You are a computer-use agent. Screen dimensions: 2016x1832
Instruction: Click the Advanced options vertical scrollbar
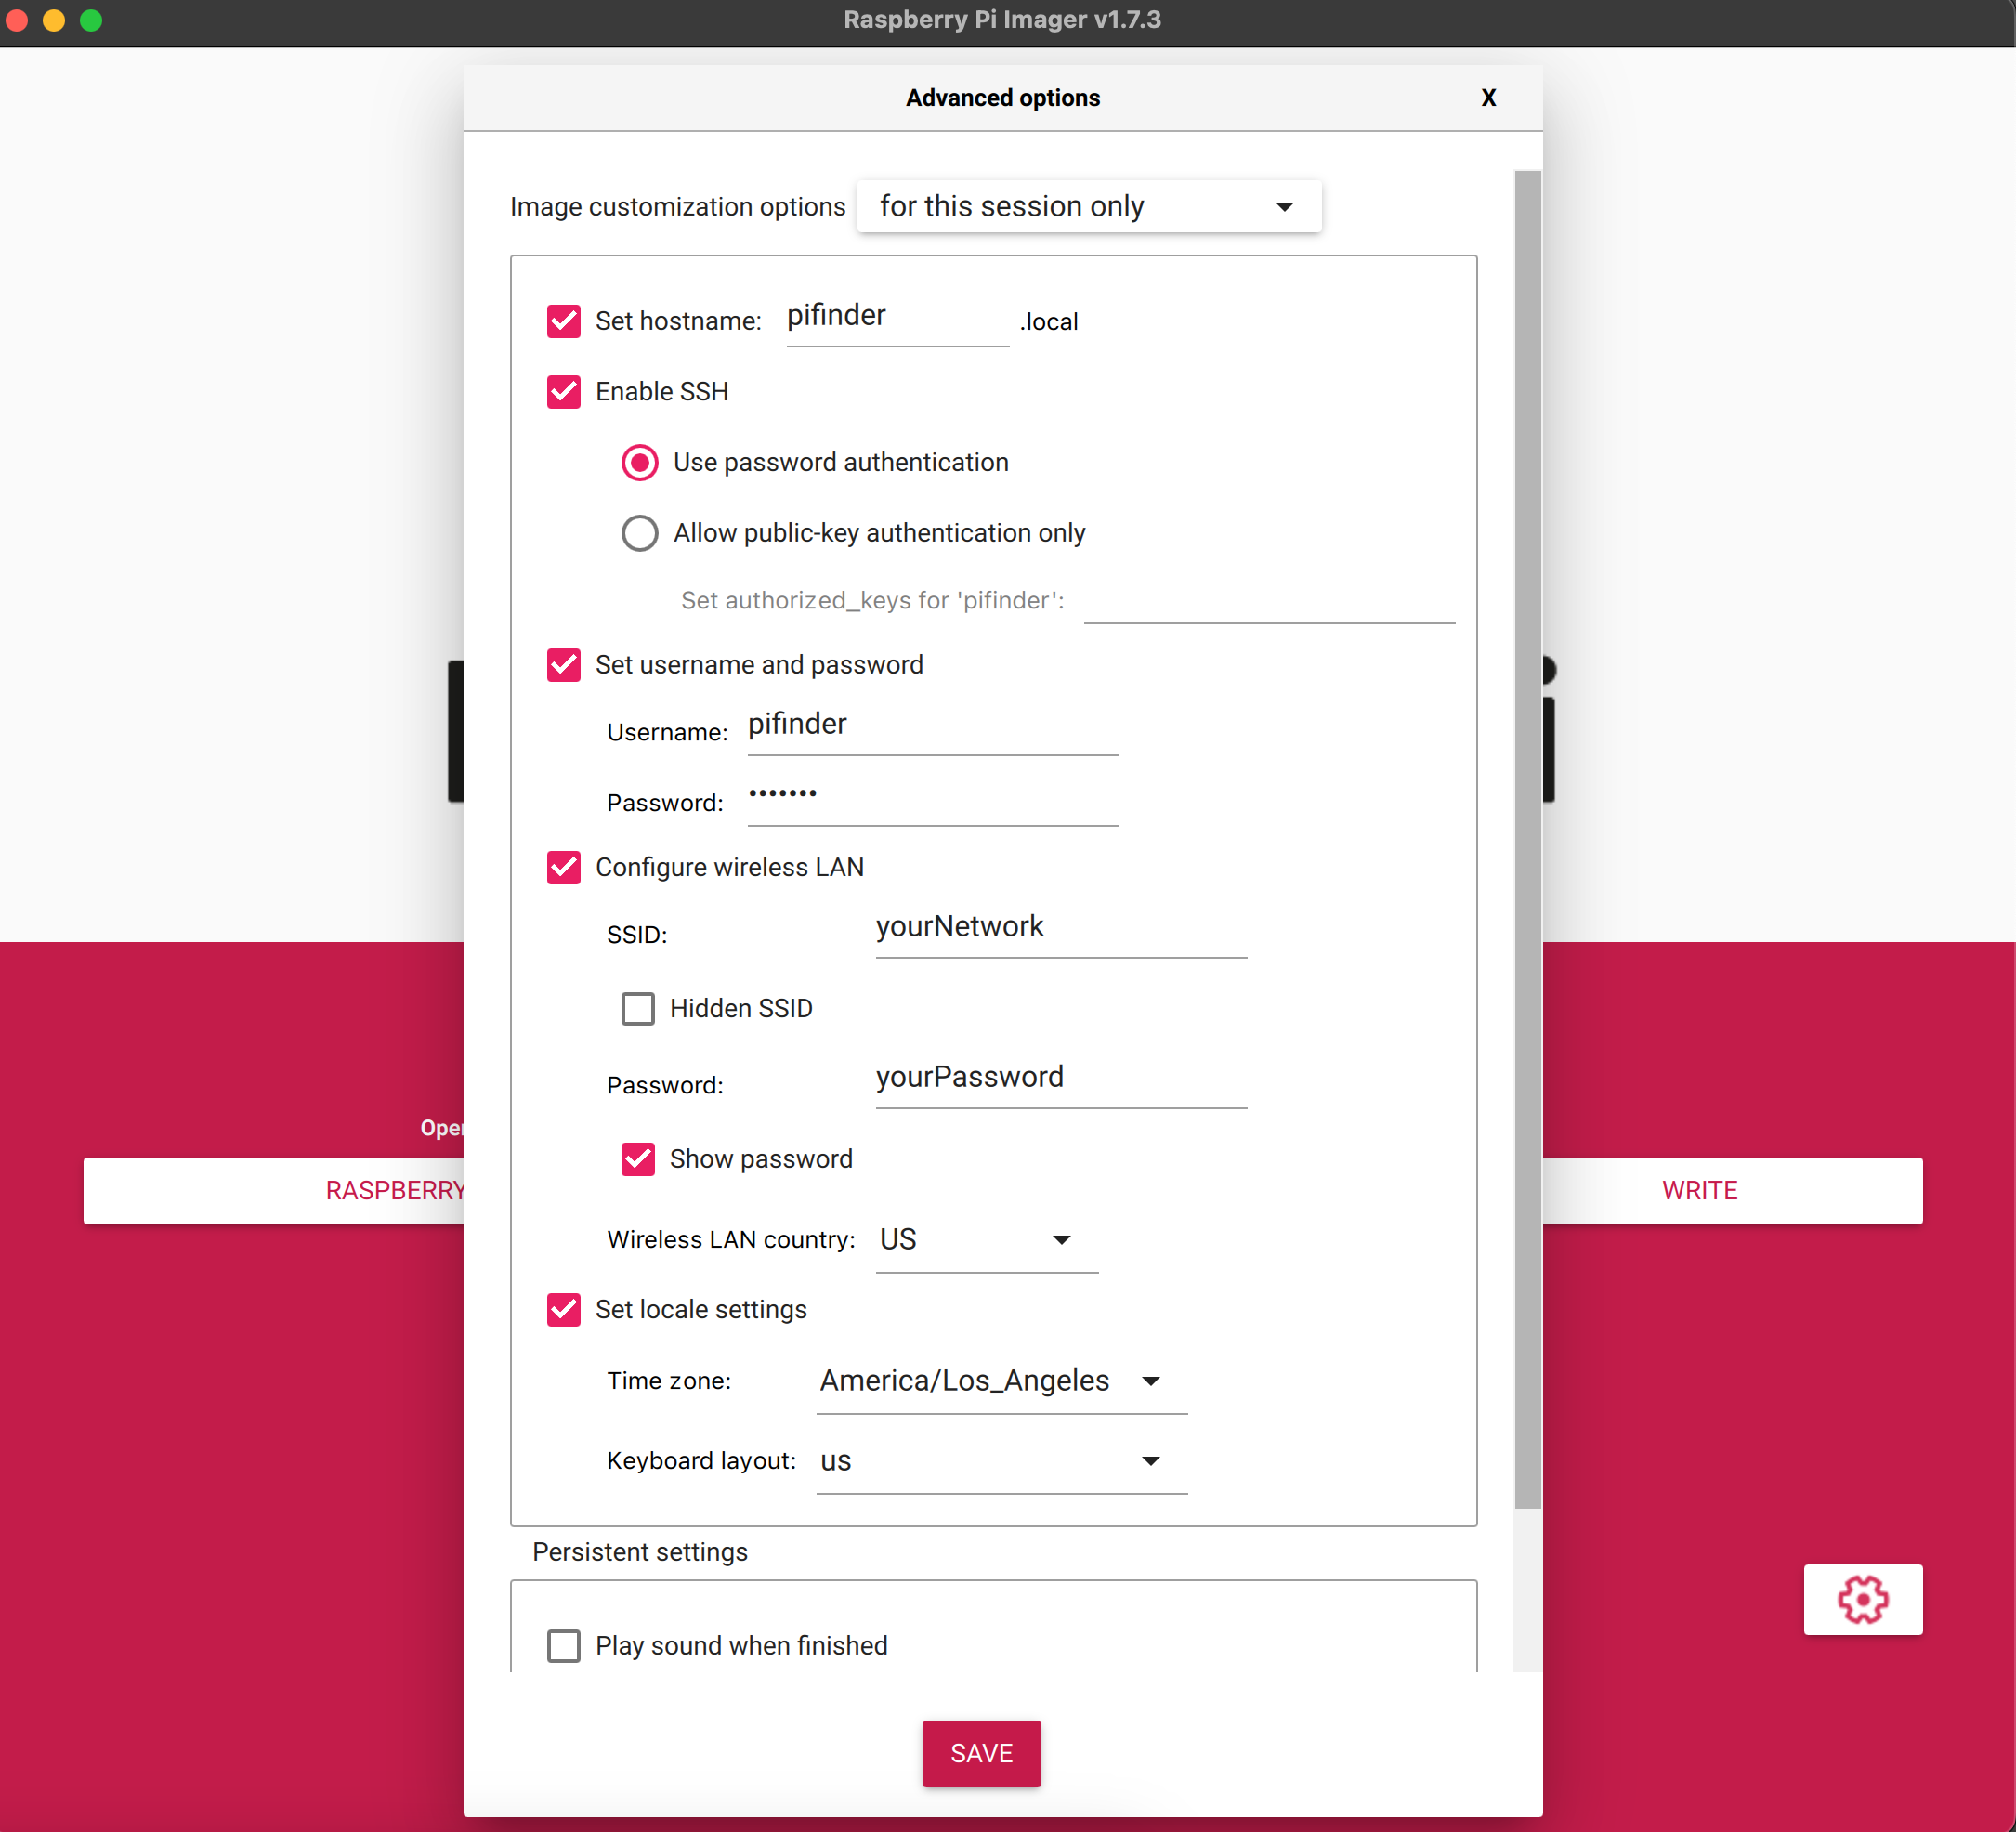(1527, 838)
